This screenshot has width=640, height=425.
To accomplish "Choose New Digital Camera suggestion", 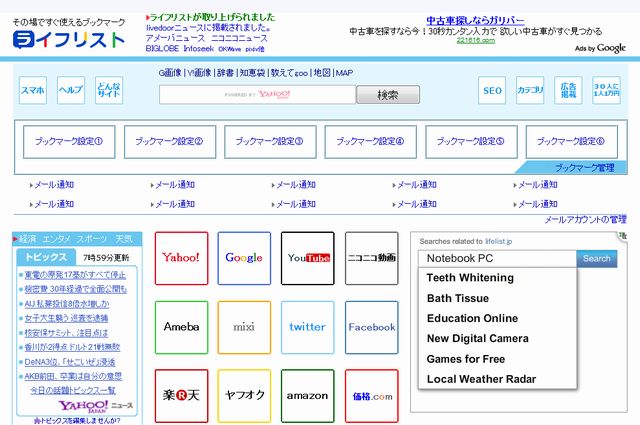I will coord(478,338).
